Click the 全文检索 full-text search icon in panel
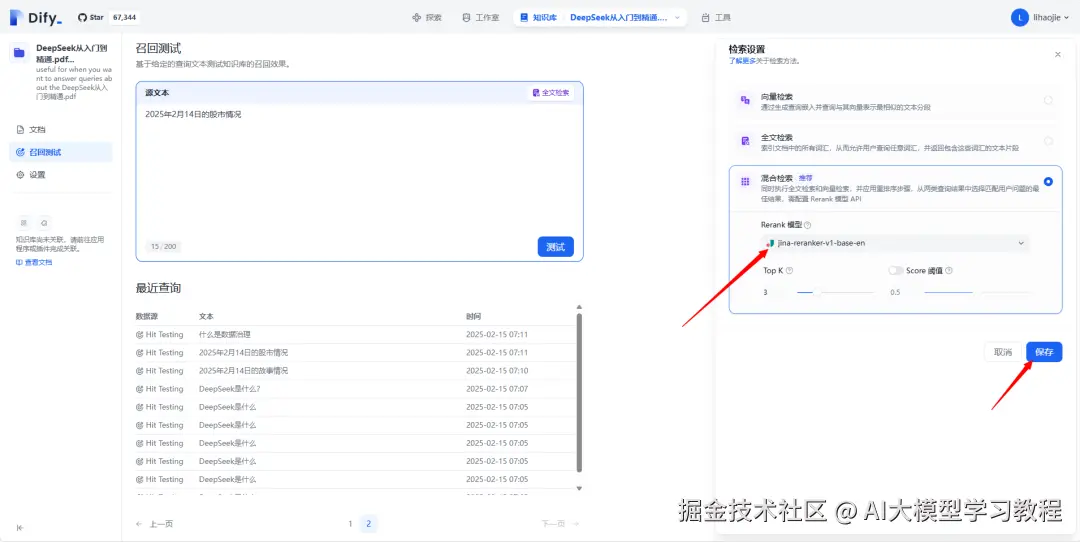 745,141
